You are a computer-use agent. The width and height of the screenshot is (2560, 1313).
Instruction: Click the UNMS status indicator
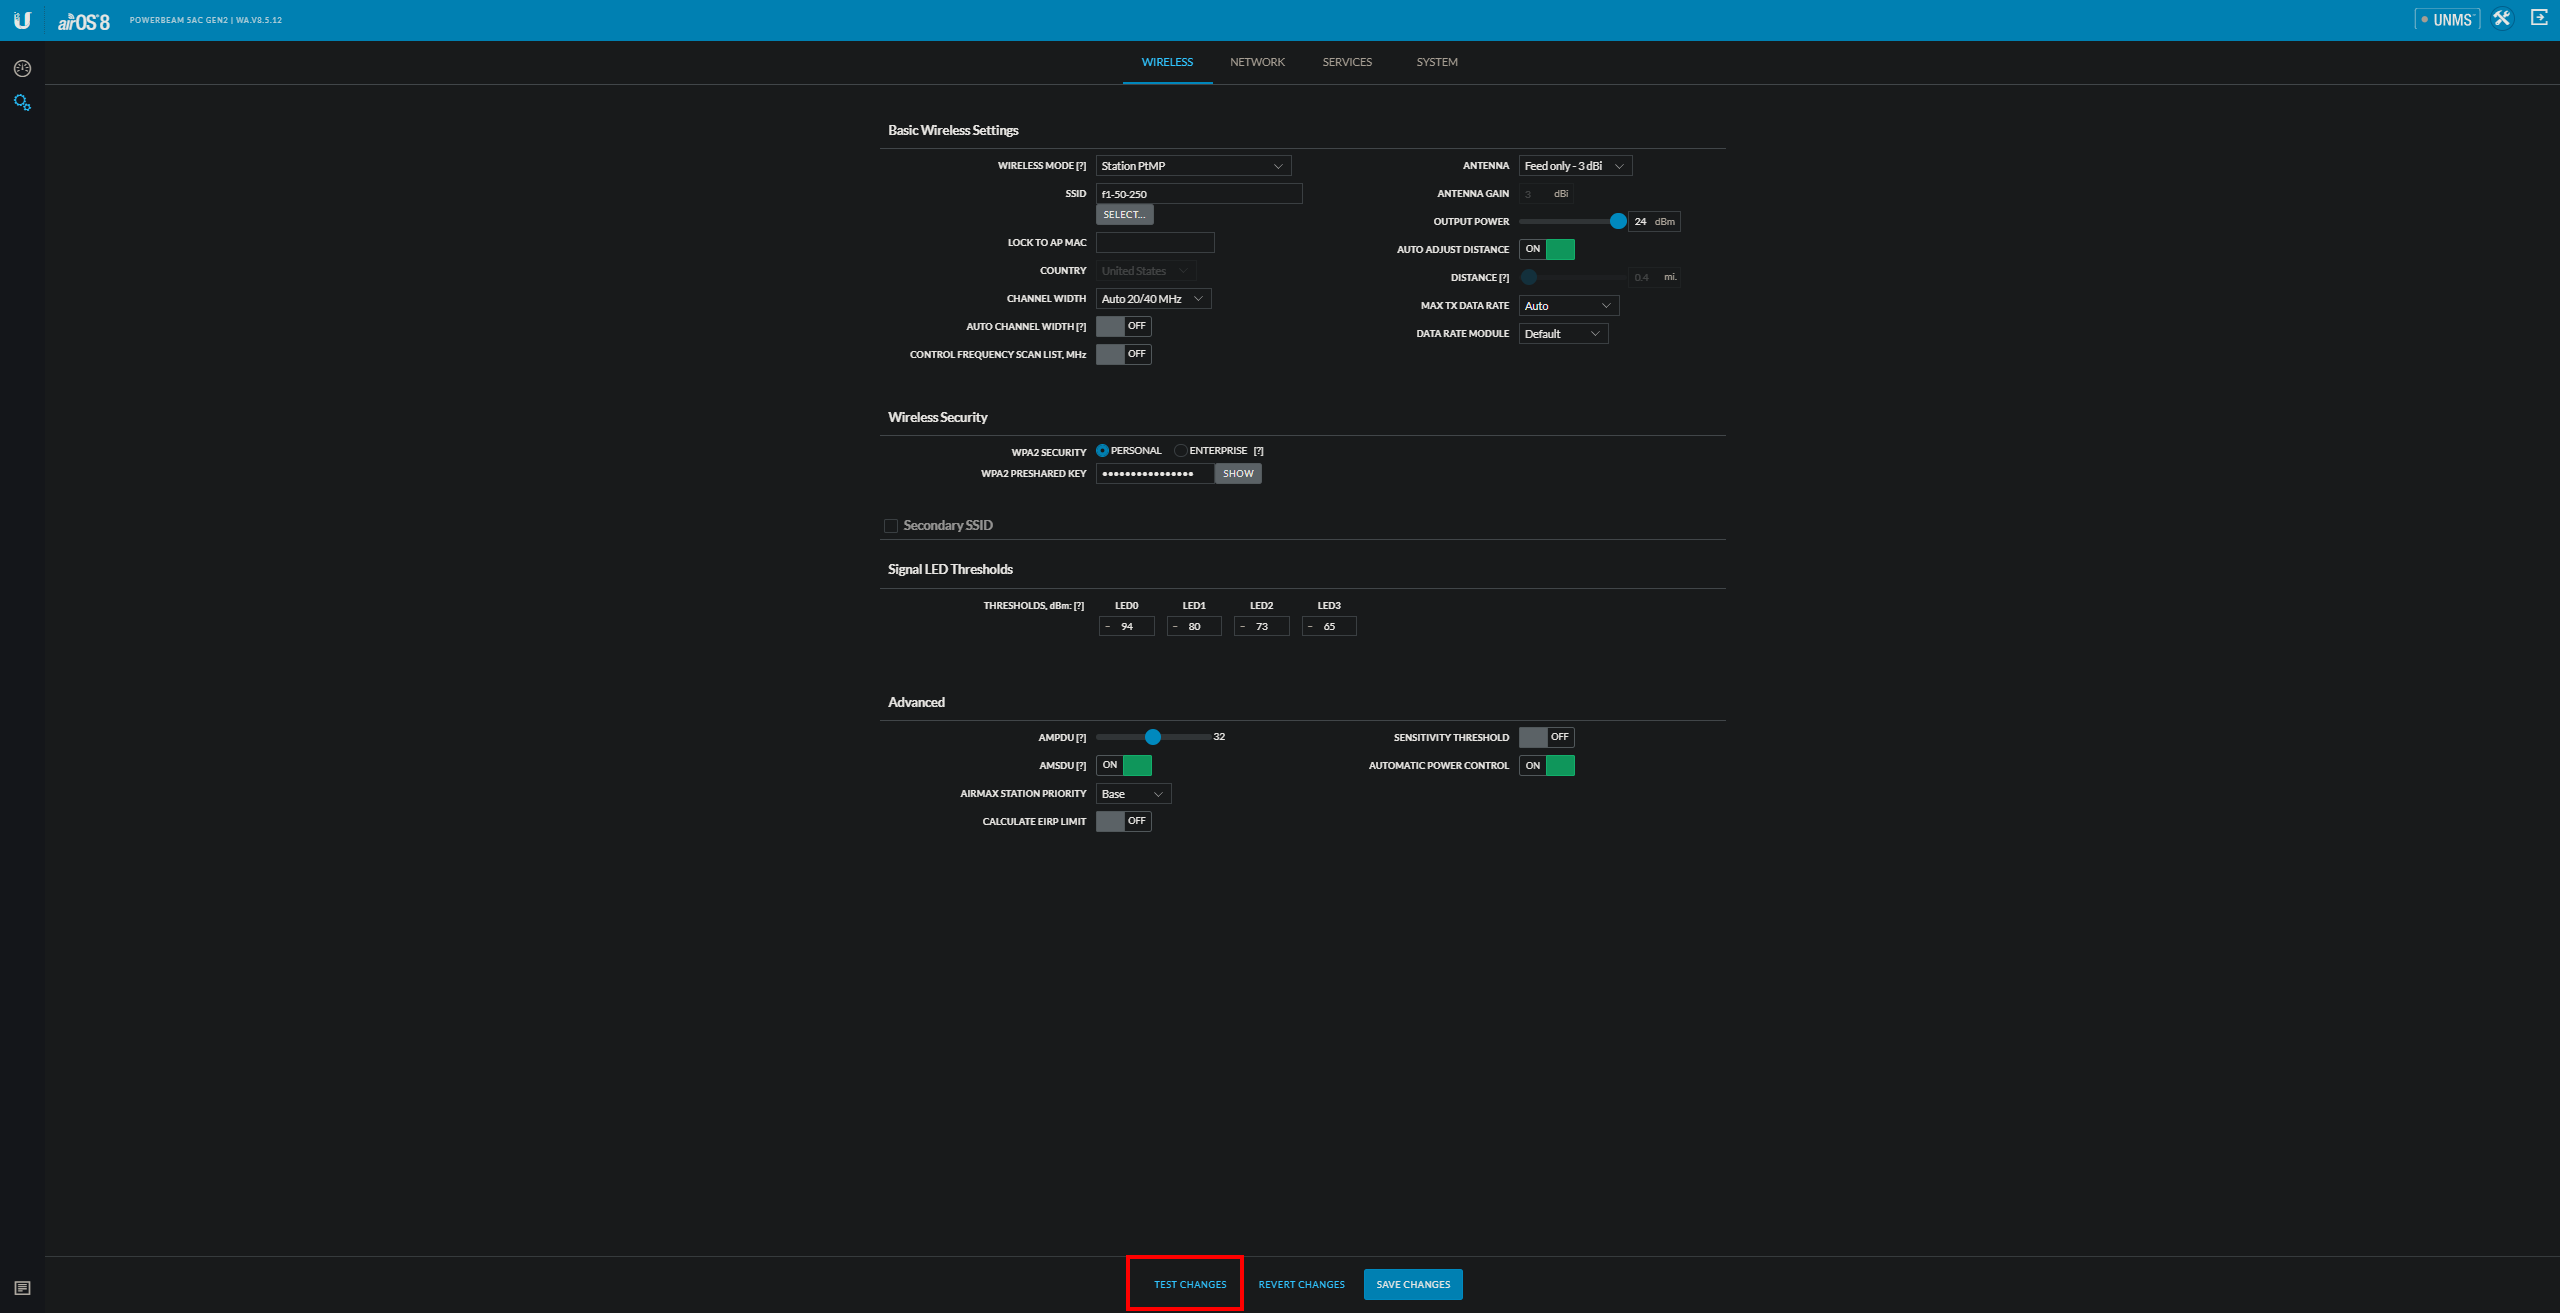click(x=2446, y=20)
